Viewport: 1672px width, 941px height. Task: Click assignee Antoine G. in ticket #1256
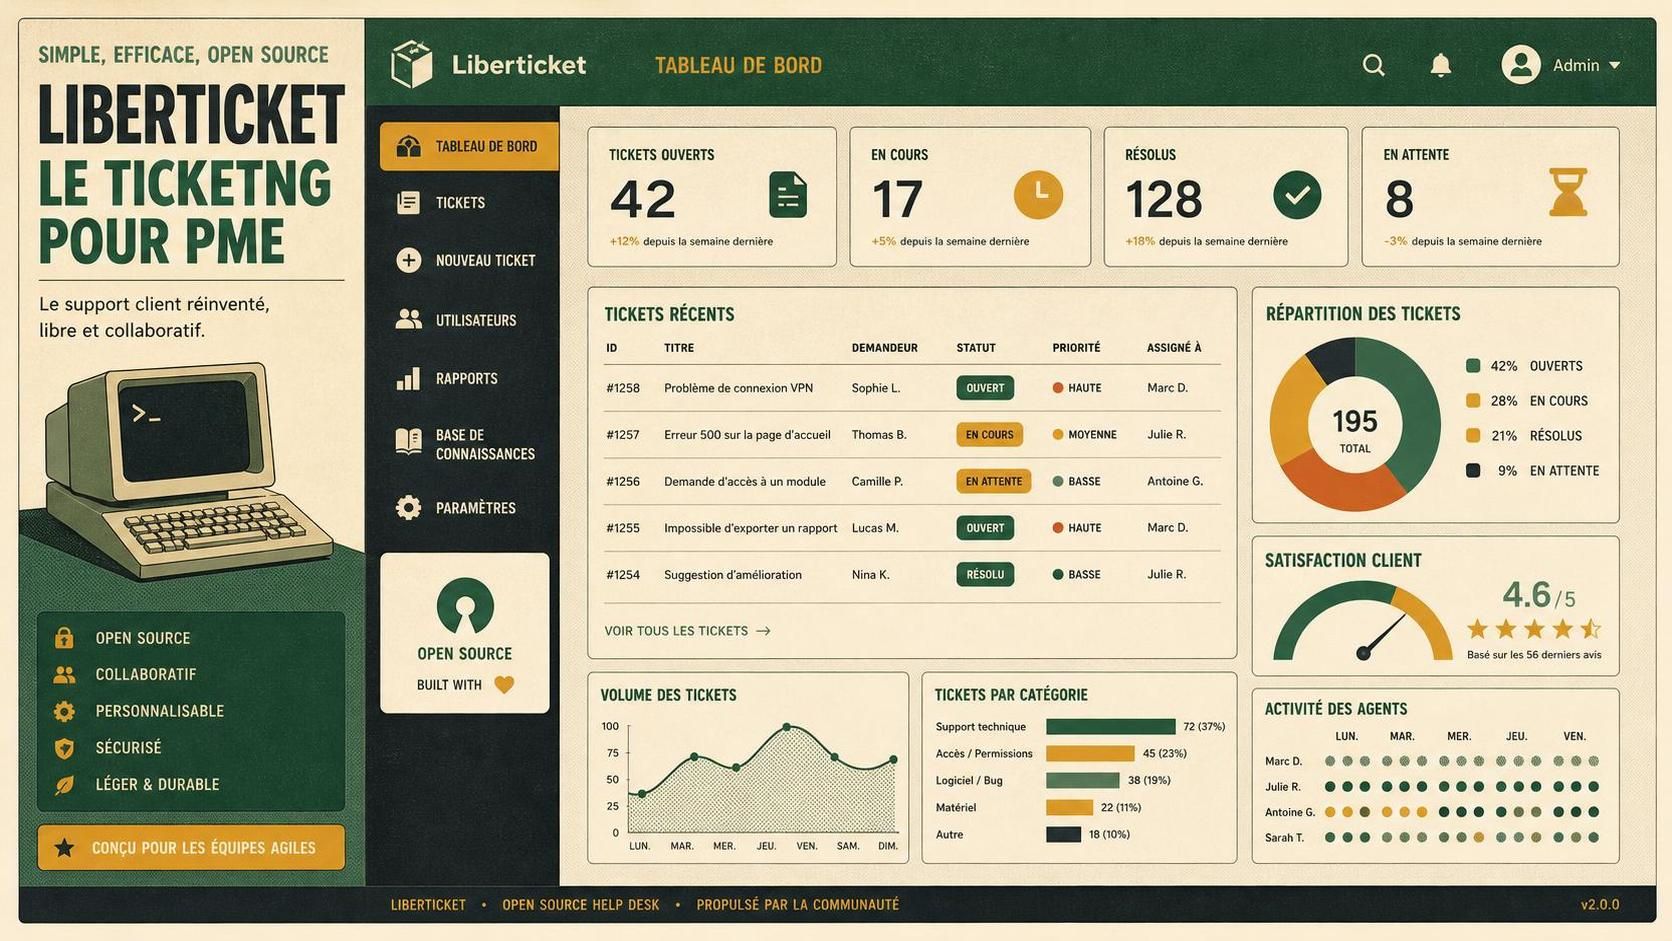coord(1175,481)
